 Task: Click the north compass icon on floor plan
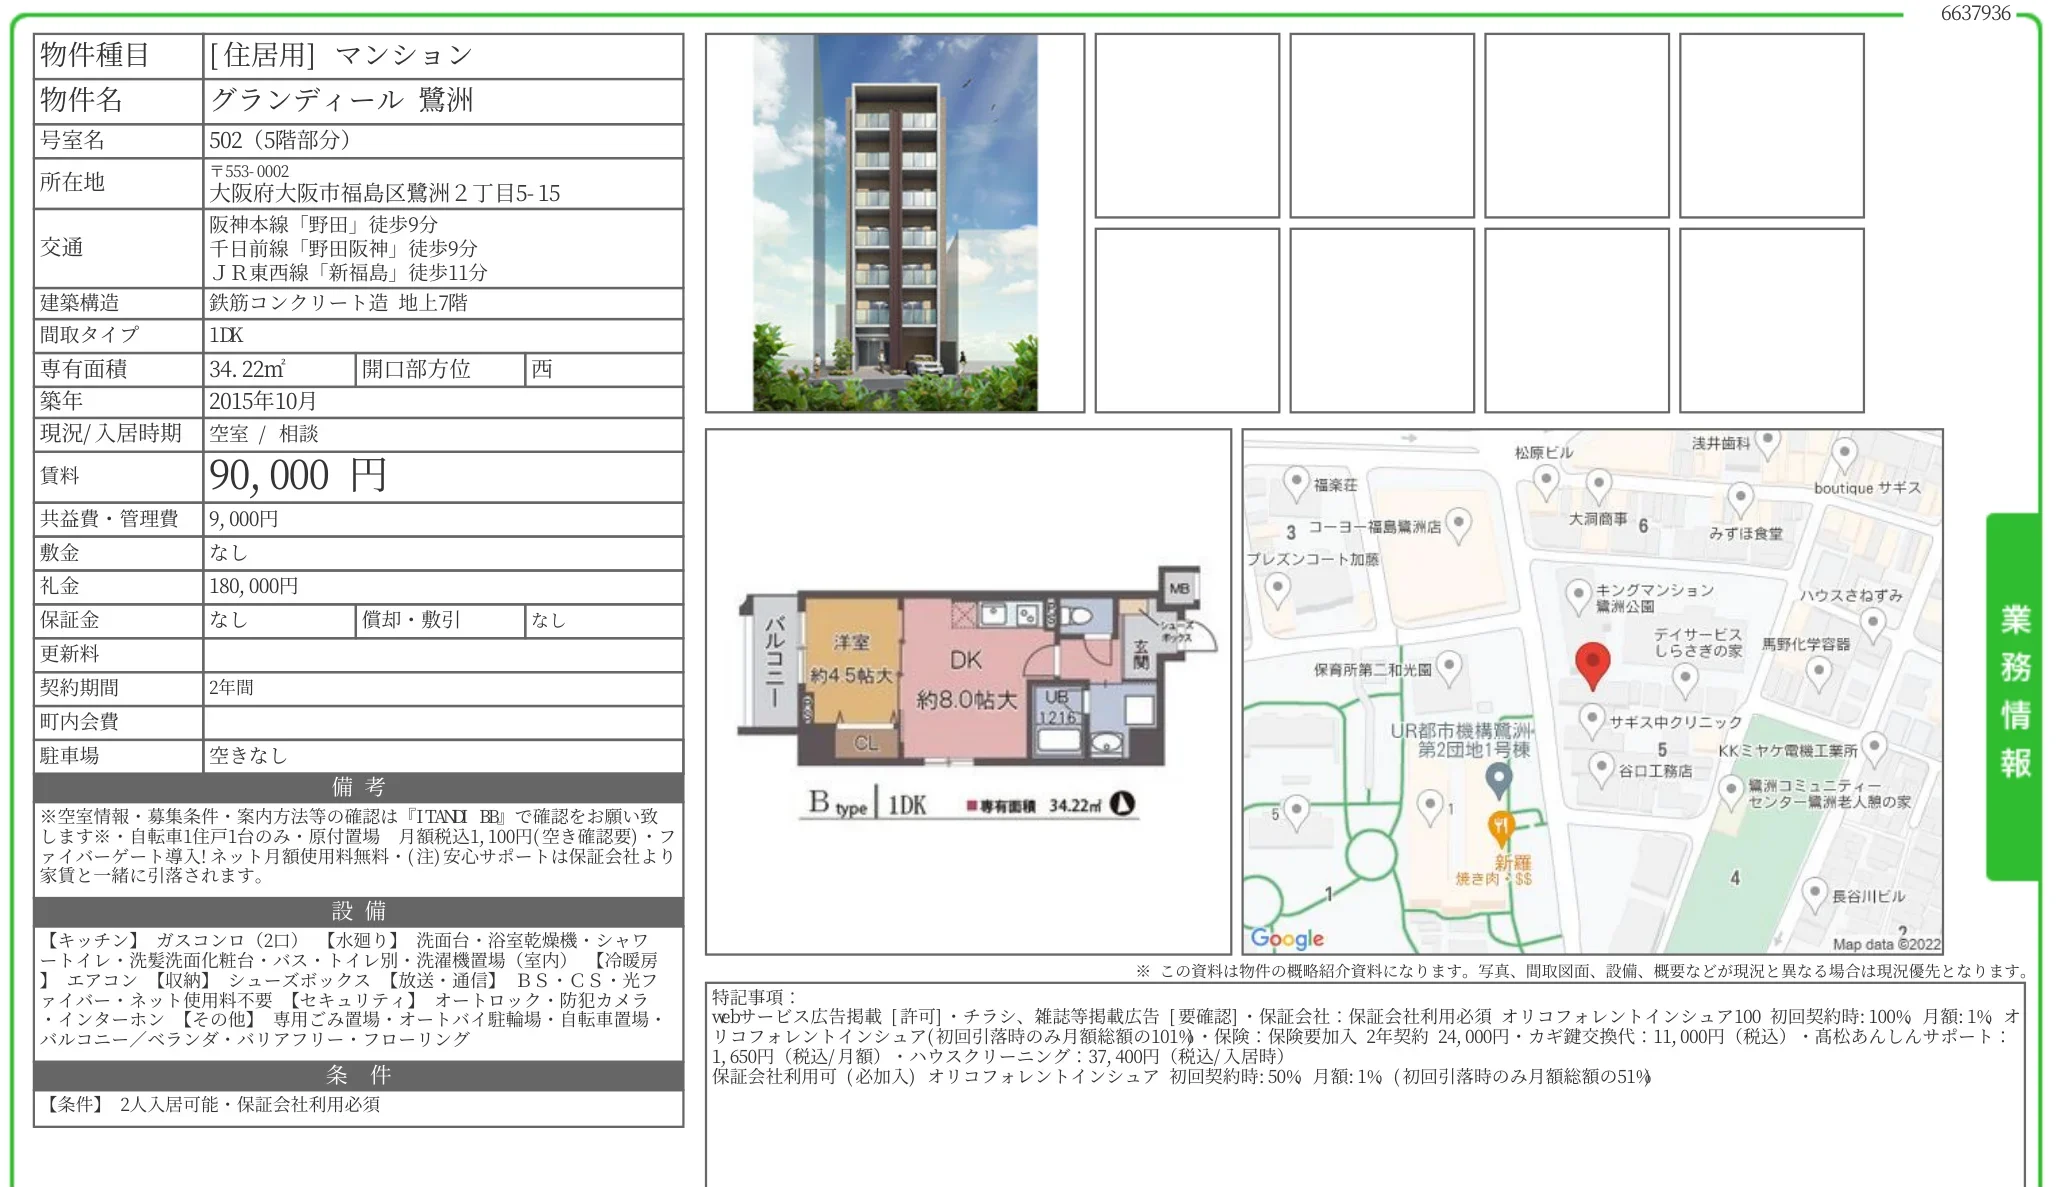(x=1123, y=804)
